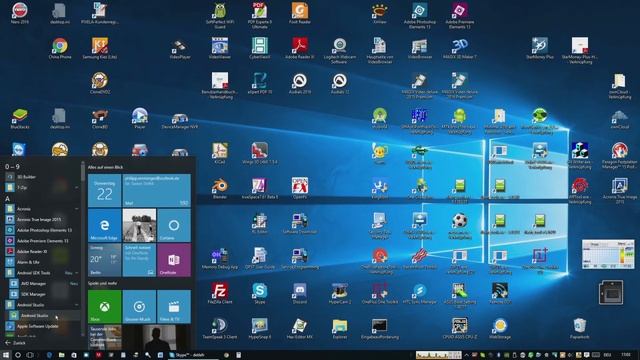Open Alarm & Uhr in Start menu

coord(41,262)
